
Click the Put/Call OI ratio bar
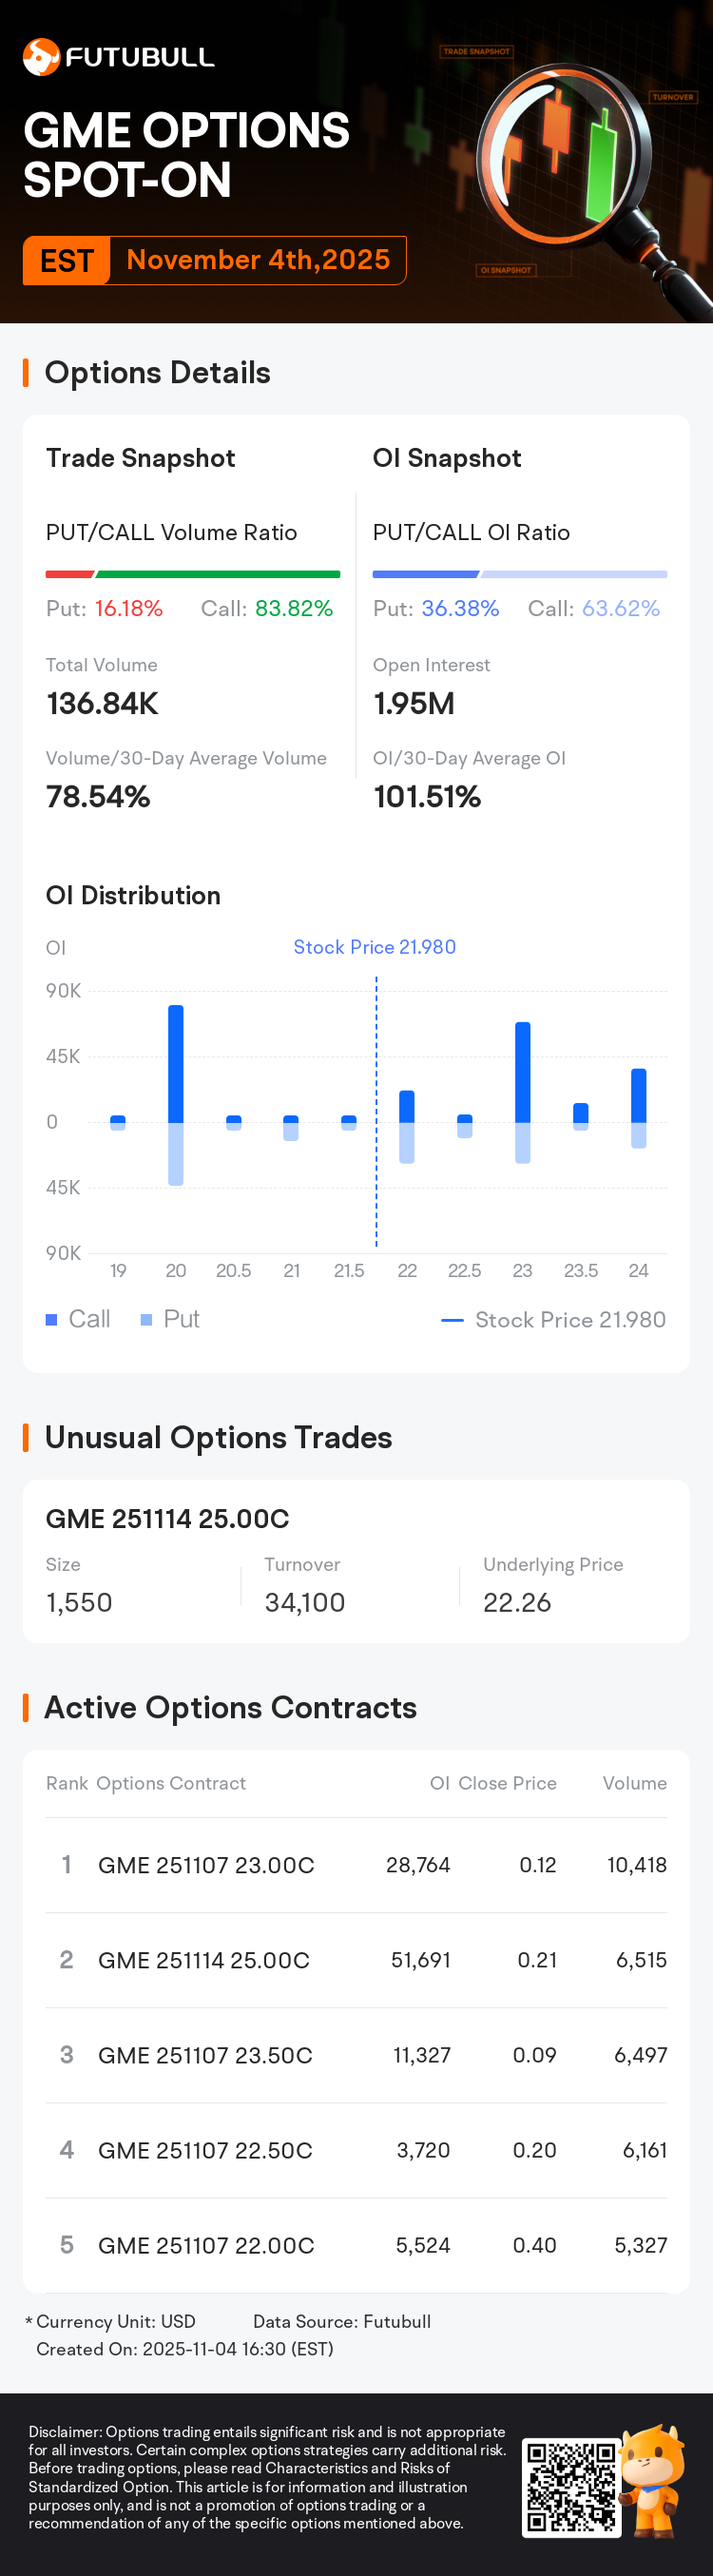click(x=519, y=574)
